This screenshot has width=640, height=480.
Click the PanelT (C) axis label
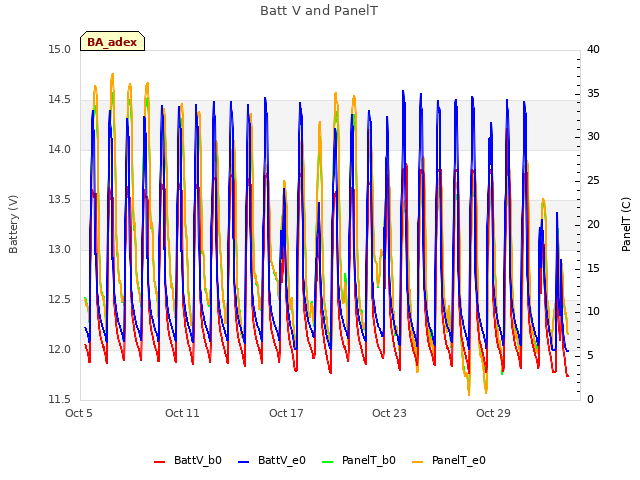(x=626, y=224)
